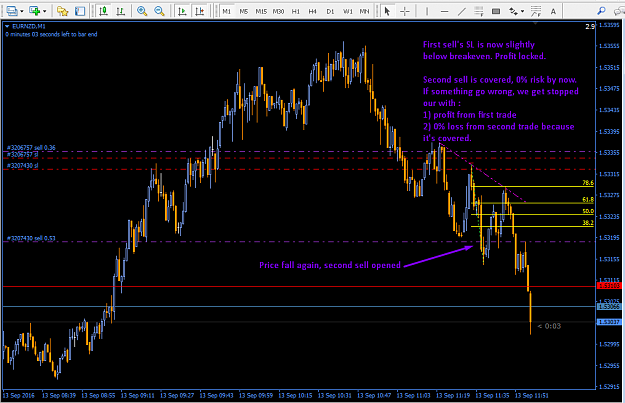The image size is (625, 403).
Task: Open the chat bubbles icon
Action: coord(619,11)
